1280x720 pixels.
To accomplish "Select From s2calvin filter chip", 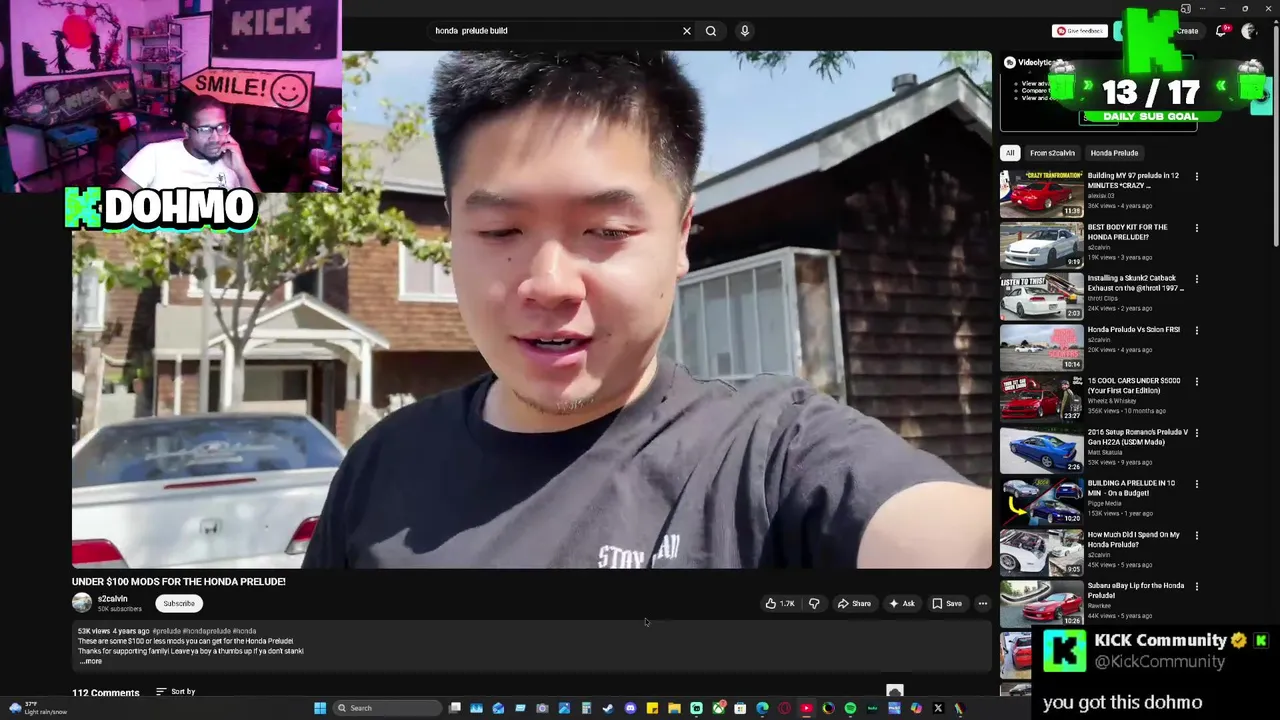I will [x=1052, y=153].
